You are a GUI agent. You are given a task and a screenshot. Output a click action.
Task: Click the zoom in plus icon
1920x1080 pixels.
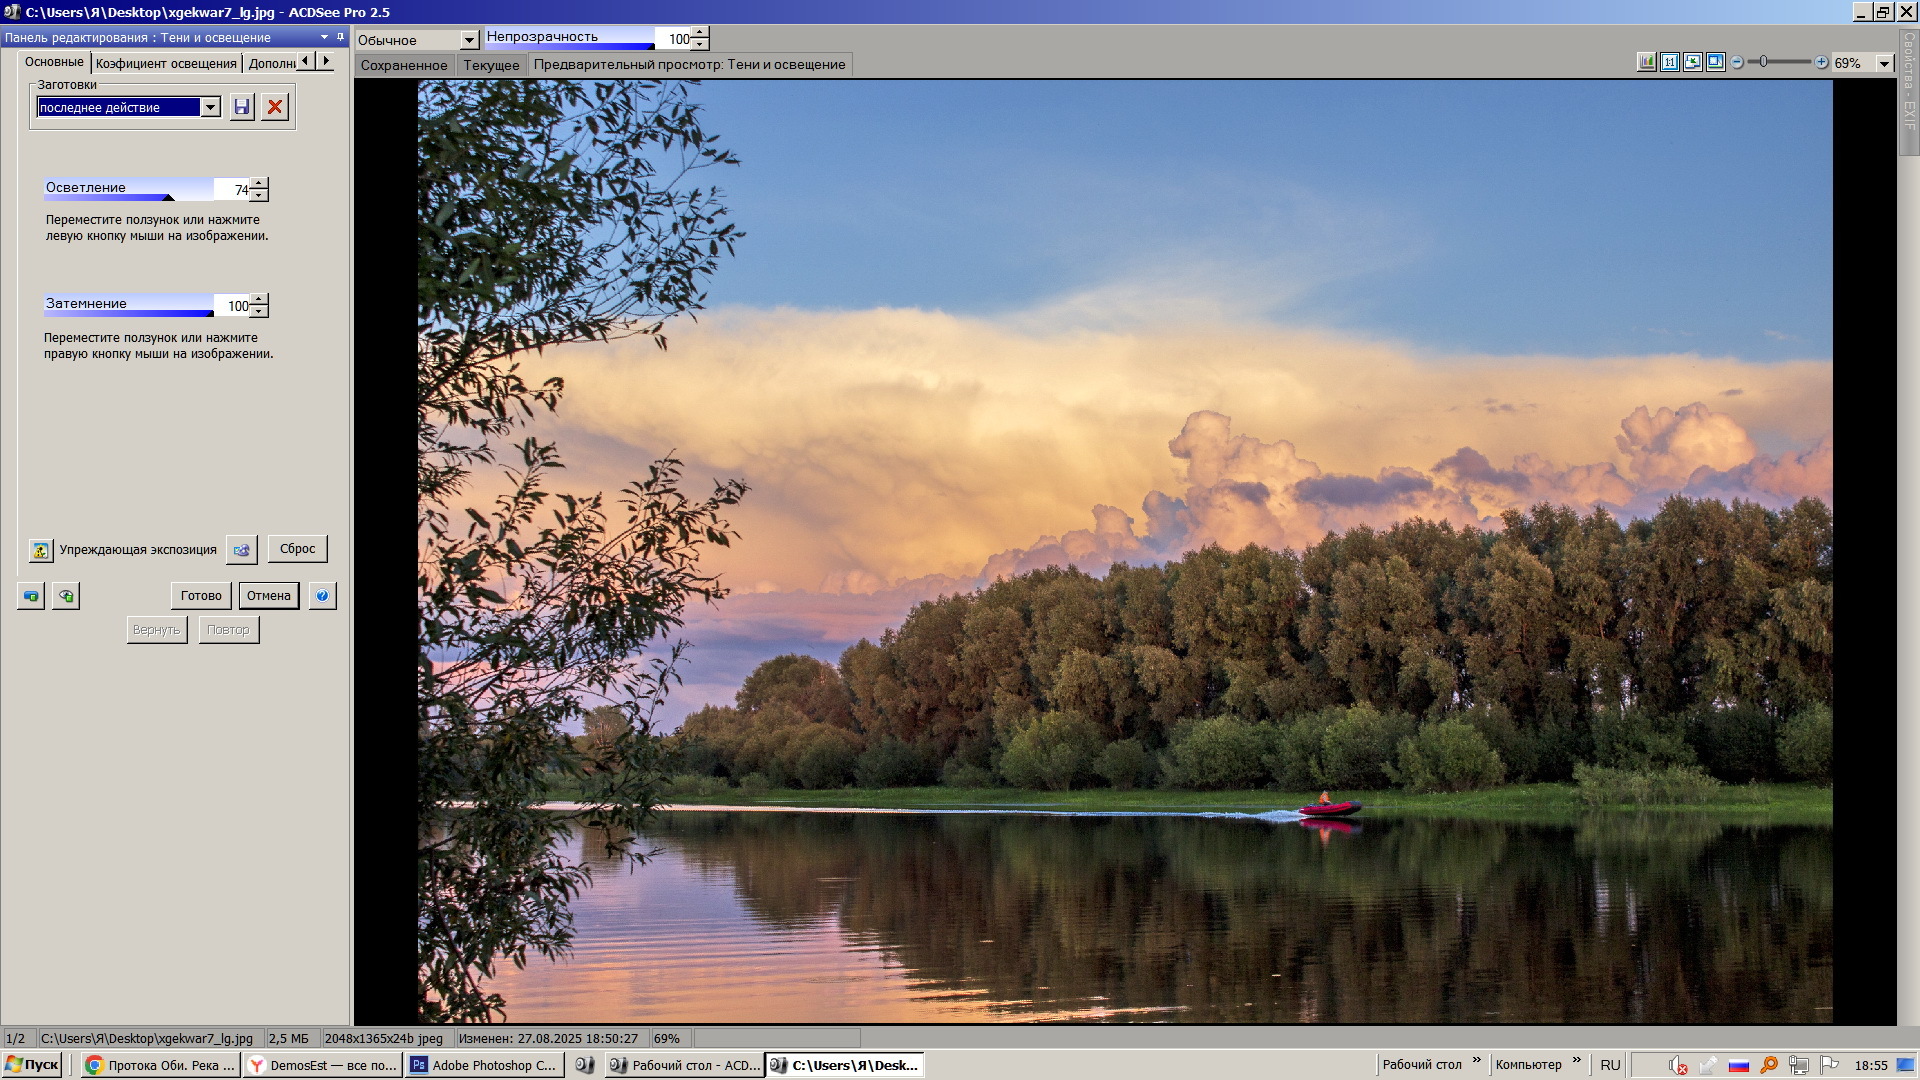[1821, 62]
